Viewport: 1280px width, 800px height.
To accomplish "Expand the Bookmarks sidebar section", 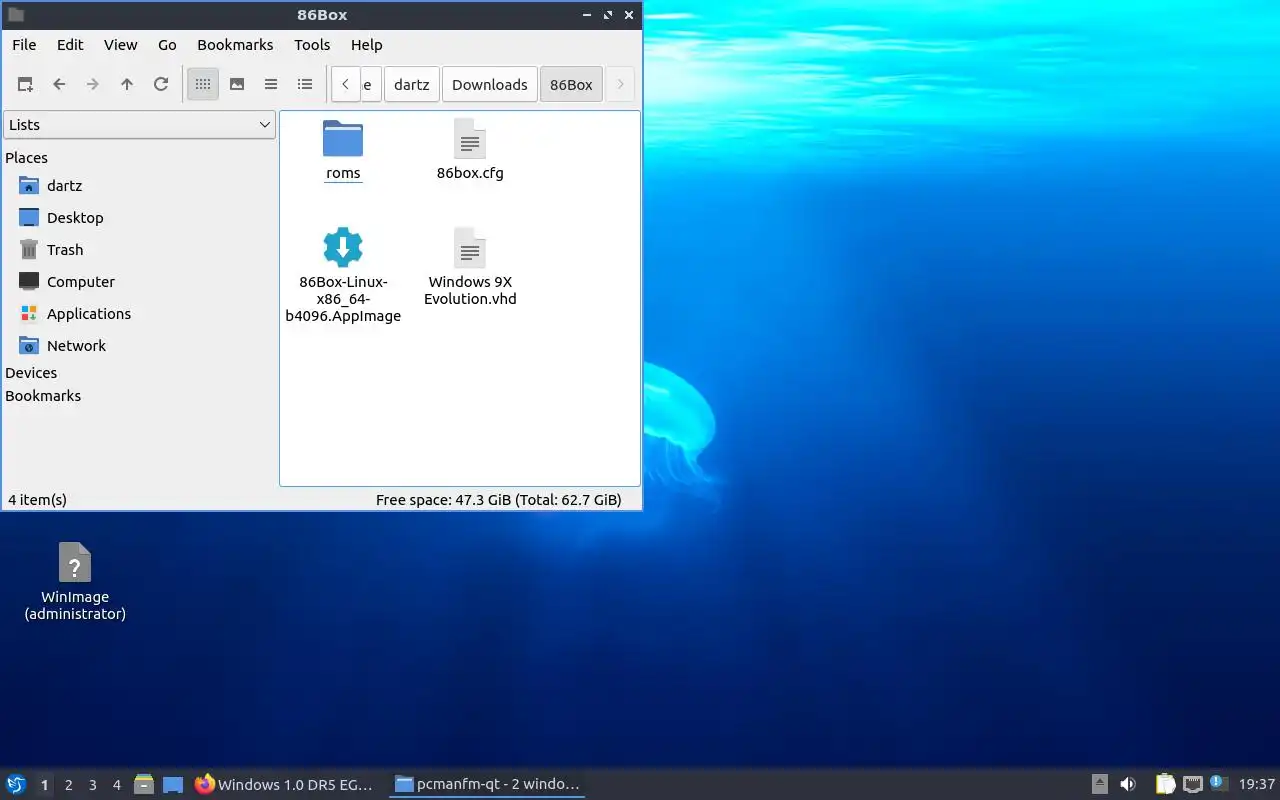I will pyautogui.click(x=43, y=396).
